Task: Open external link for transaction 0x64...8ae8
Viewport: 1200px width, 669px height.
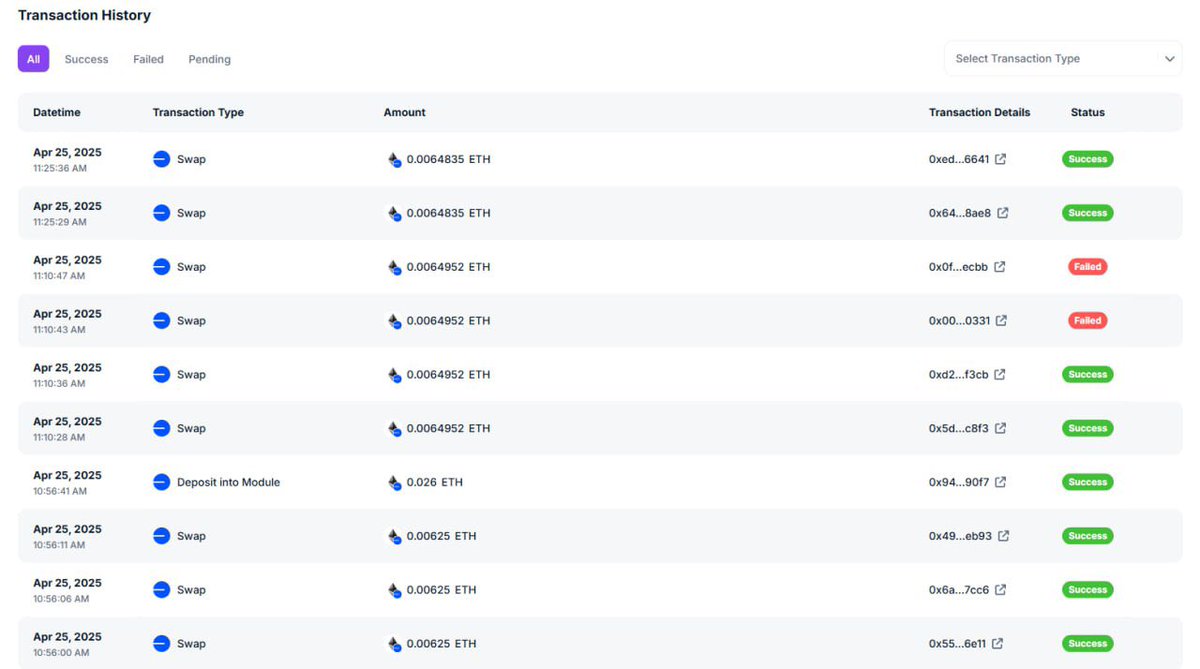Action: (1003, 213)
